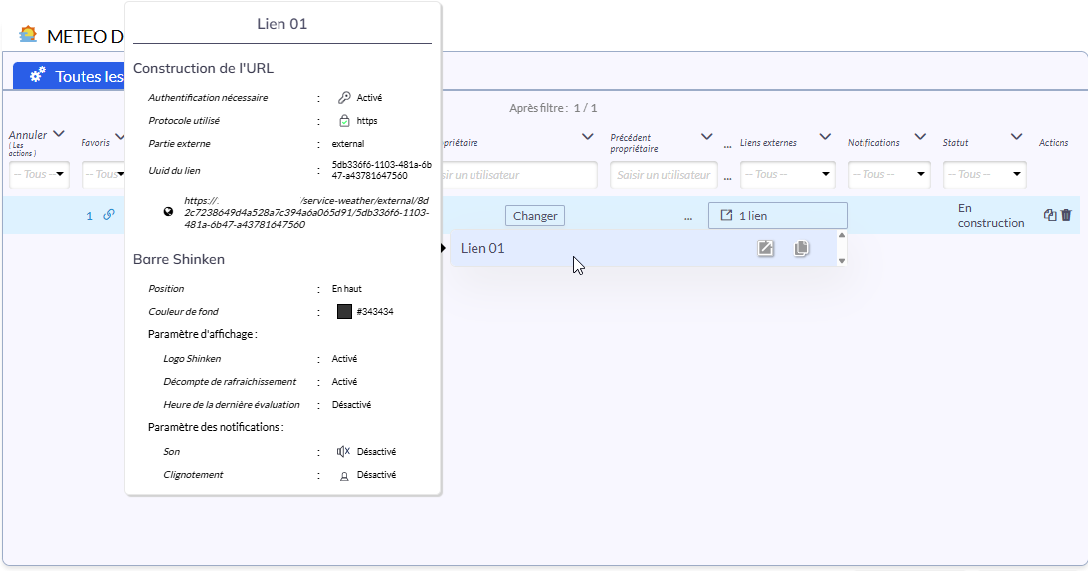This screenshot has width=1088, height=571.
Task: Click the globe icon beside the URL
Action: 168,212
